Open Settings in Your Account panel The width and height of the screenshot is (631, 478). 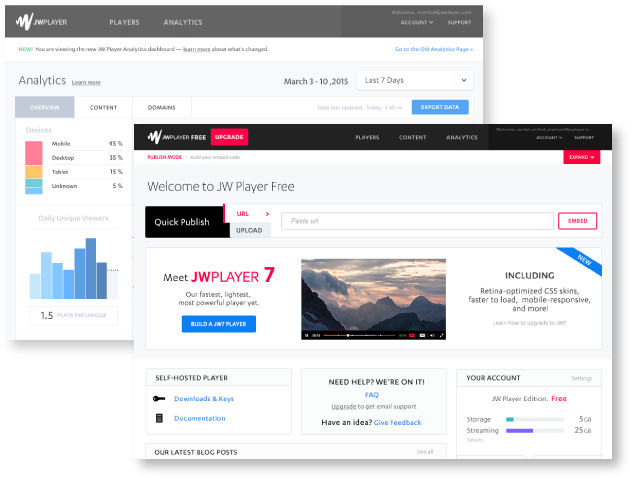click(582, 378)
